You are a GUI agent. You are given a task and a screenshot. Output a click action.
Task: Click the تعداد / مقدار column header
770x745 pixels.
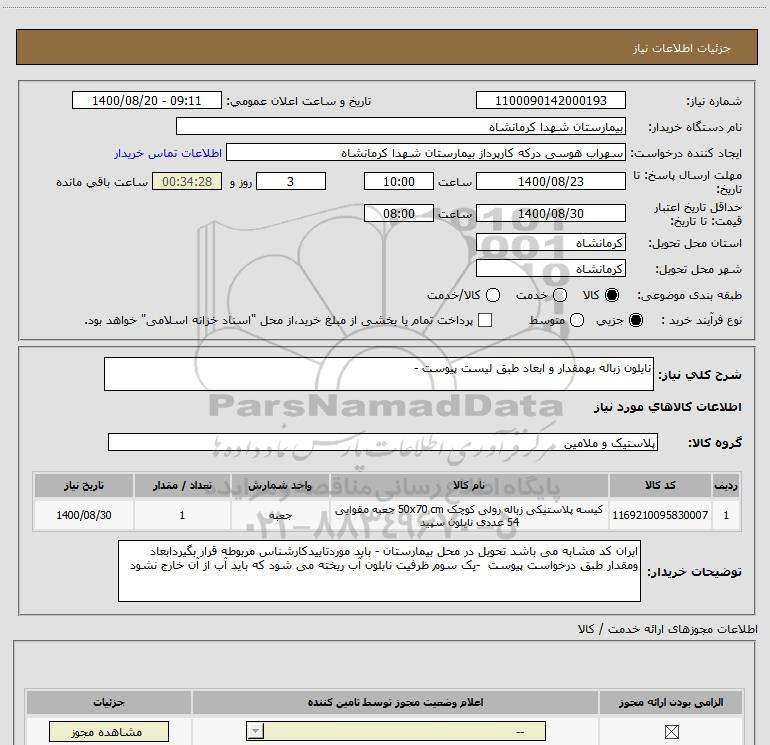tap(182, 485)
